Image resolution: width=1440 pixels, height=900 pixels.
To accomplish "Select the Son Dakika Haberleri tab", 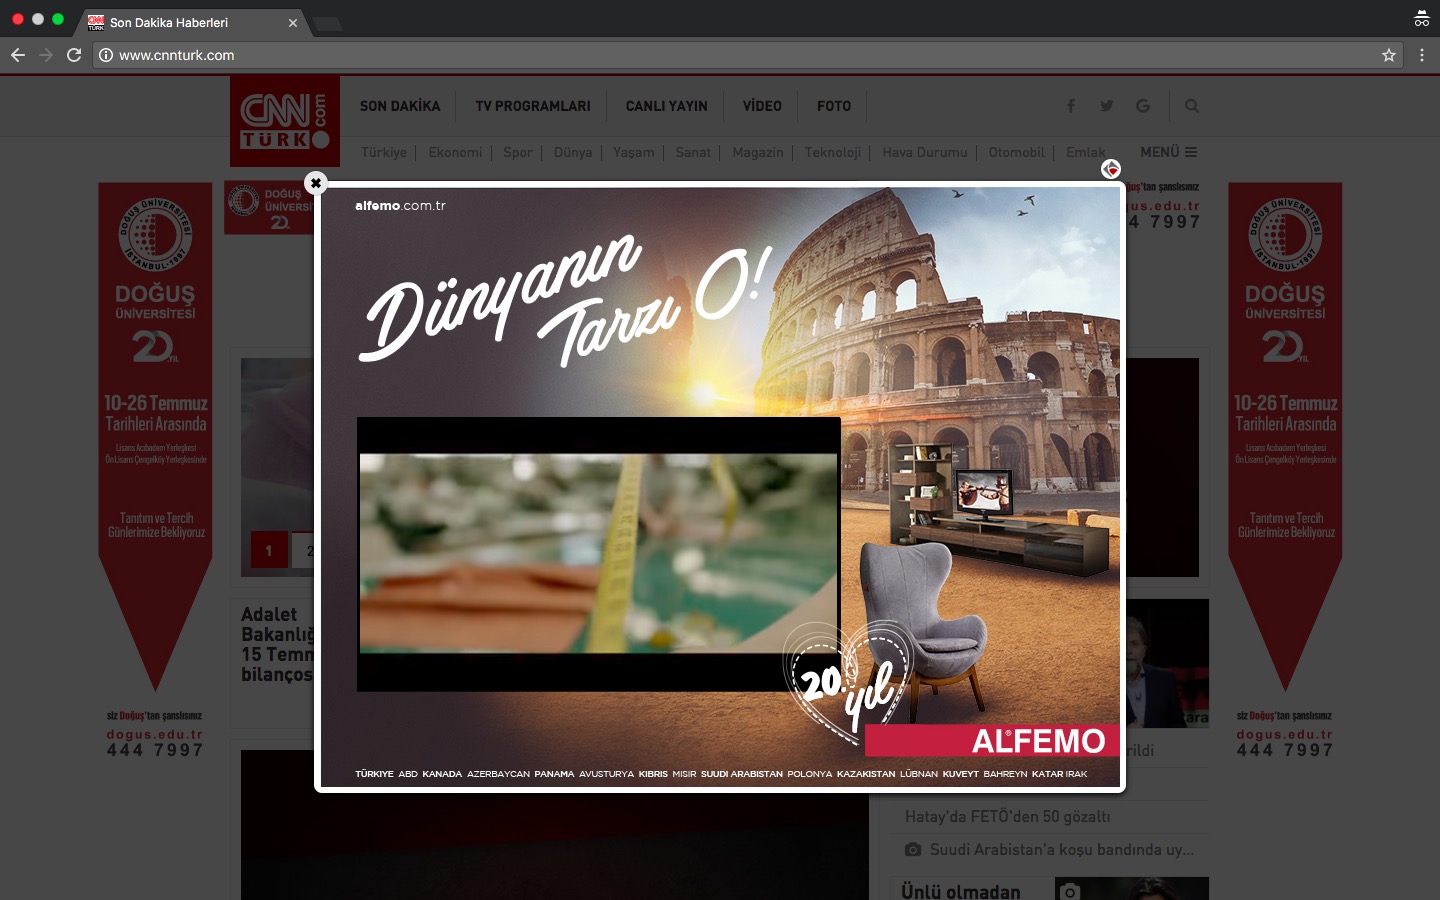I will [x=192, y=22].
